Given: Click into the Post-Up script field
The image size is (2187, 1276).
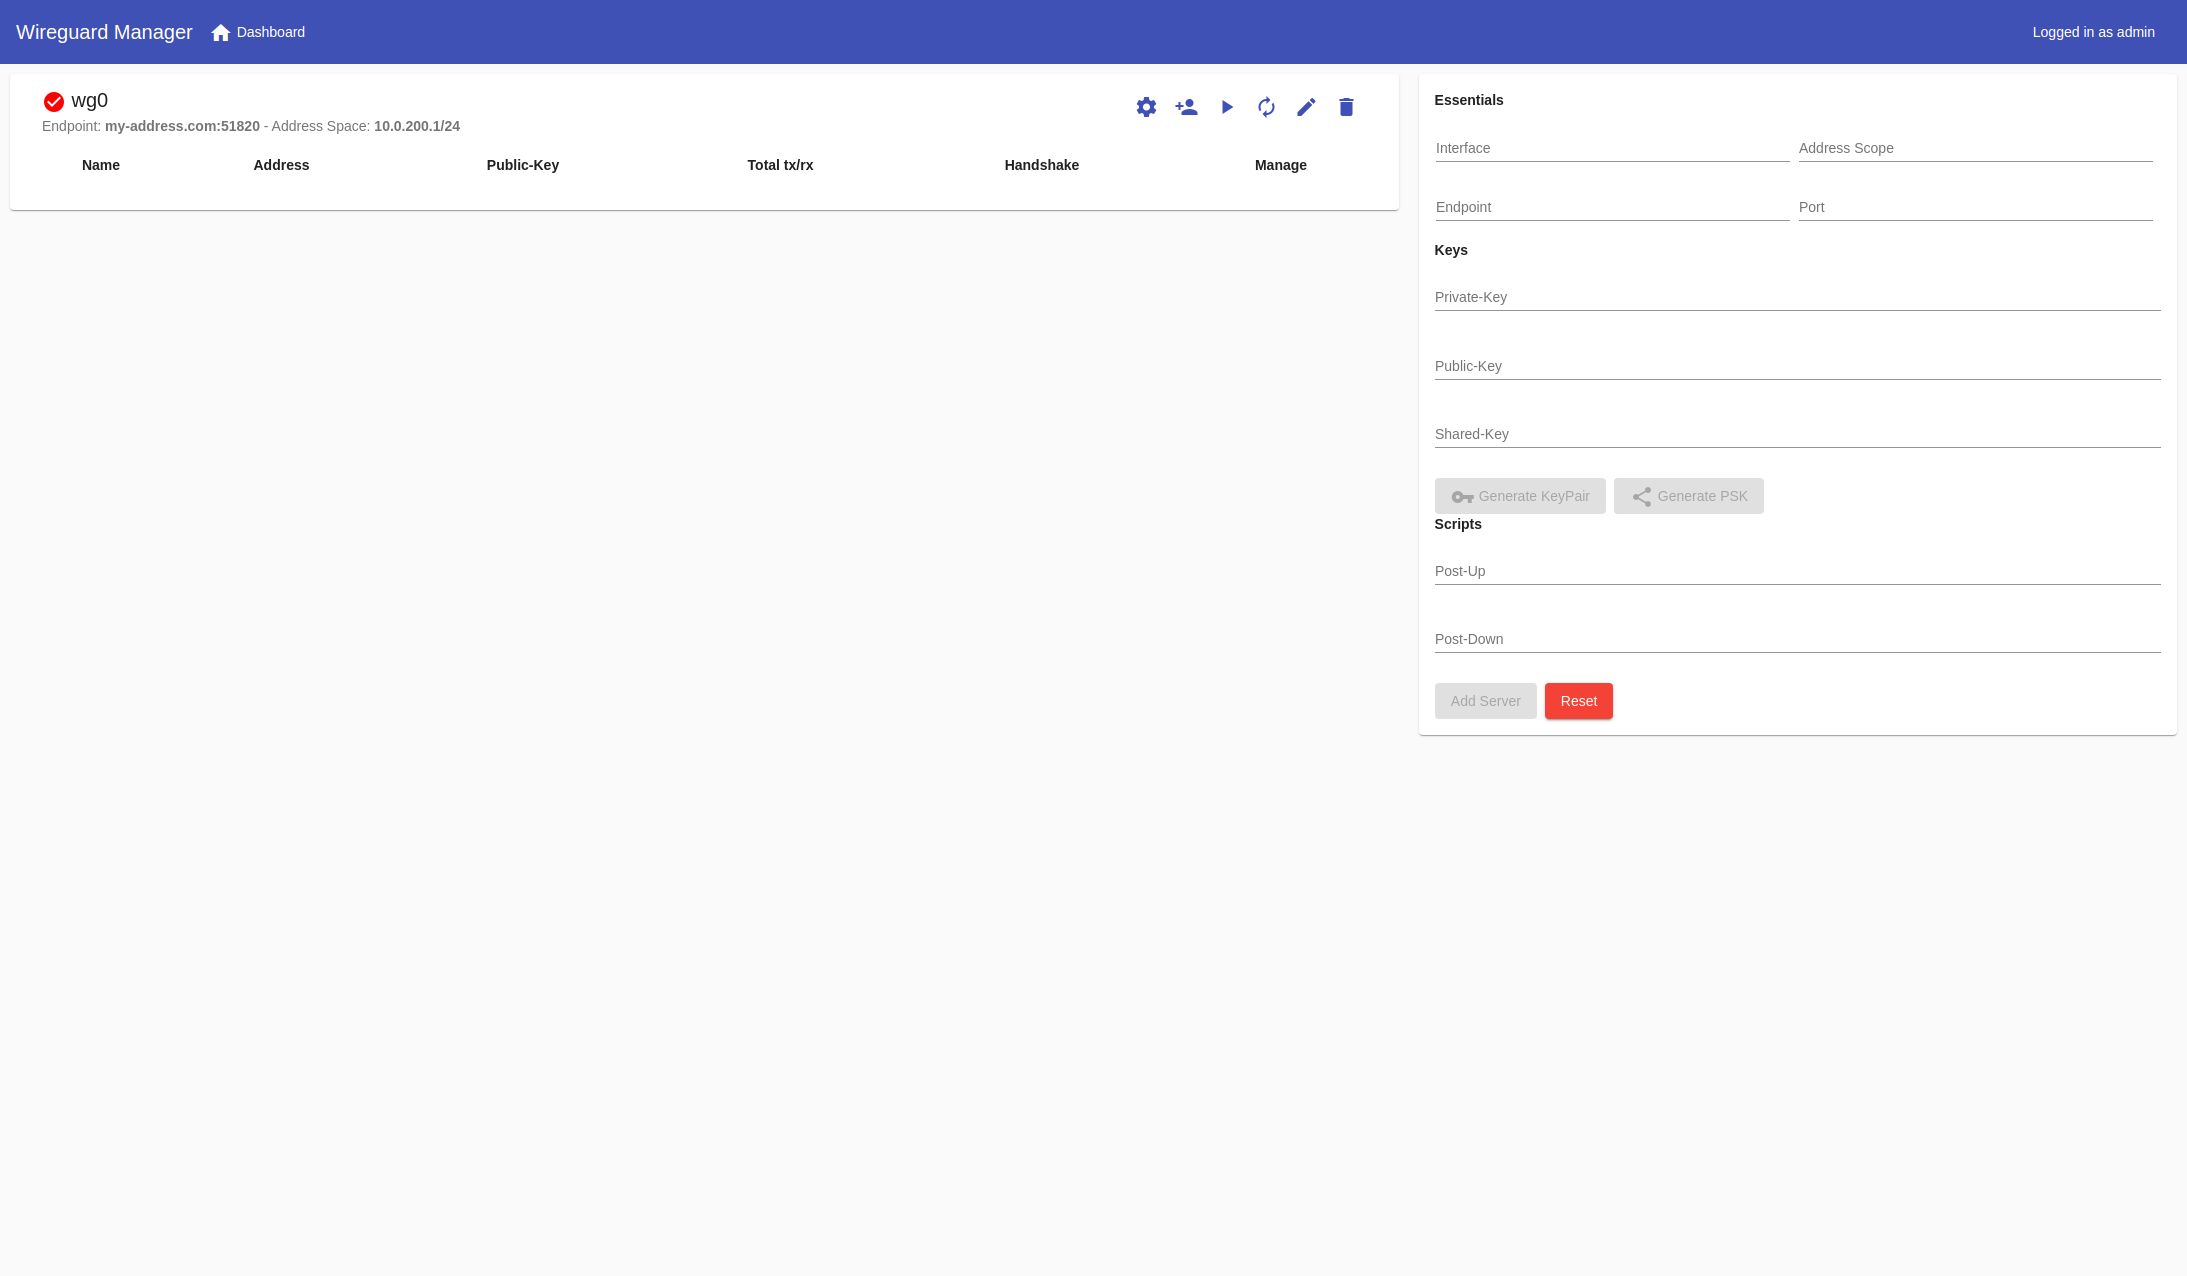Looking at the screenshot, I should click(1797, 571).
